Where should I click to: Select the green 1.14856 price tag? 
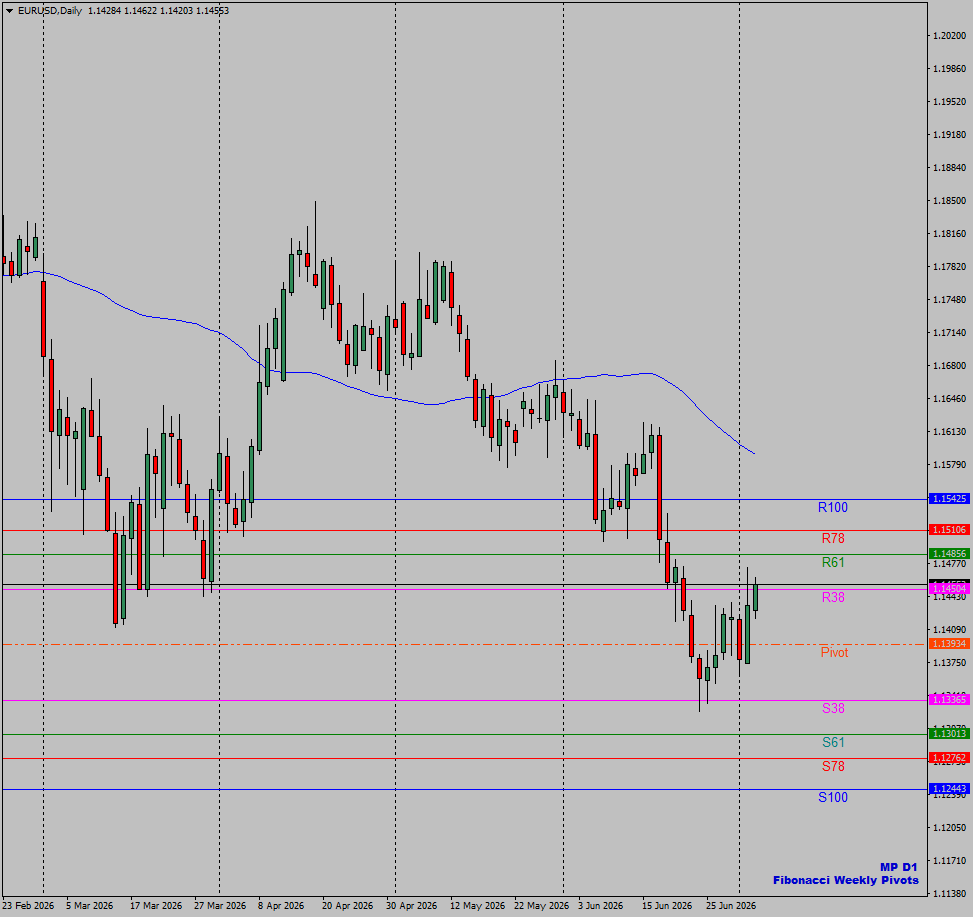click(x=949, y=554)
